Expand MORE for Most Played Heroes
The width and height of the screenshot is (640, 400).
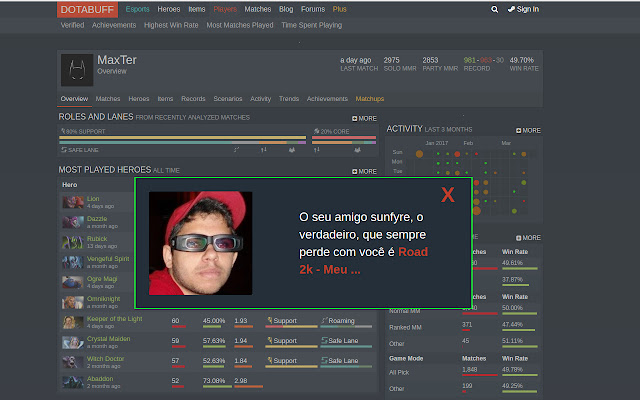pos(364,171)
